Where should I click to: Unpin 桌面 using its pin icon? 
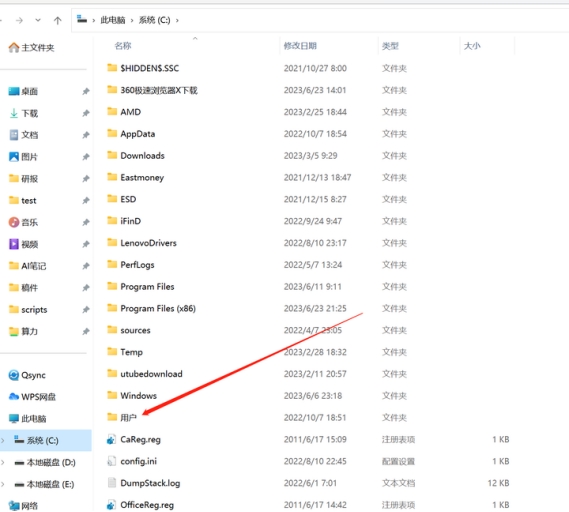pos(86,91)
